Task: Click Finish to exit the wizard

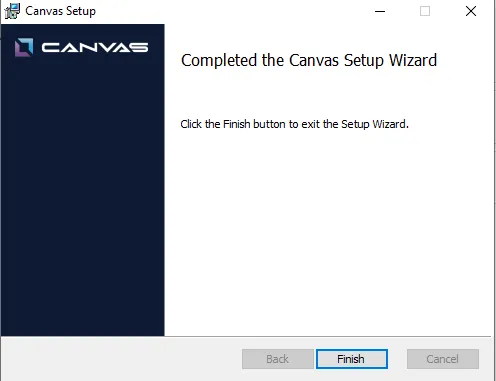Action: pos(352,359)
